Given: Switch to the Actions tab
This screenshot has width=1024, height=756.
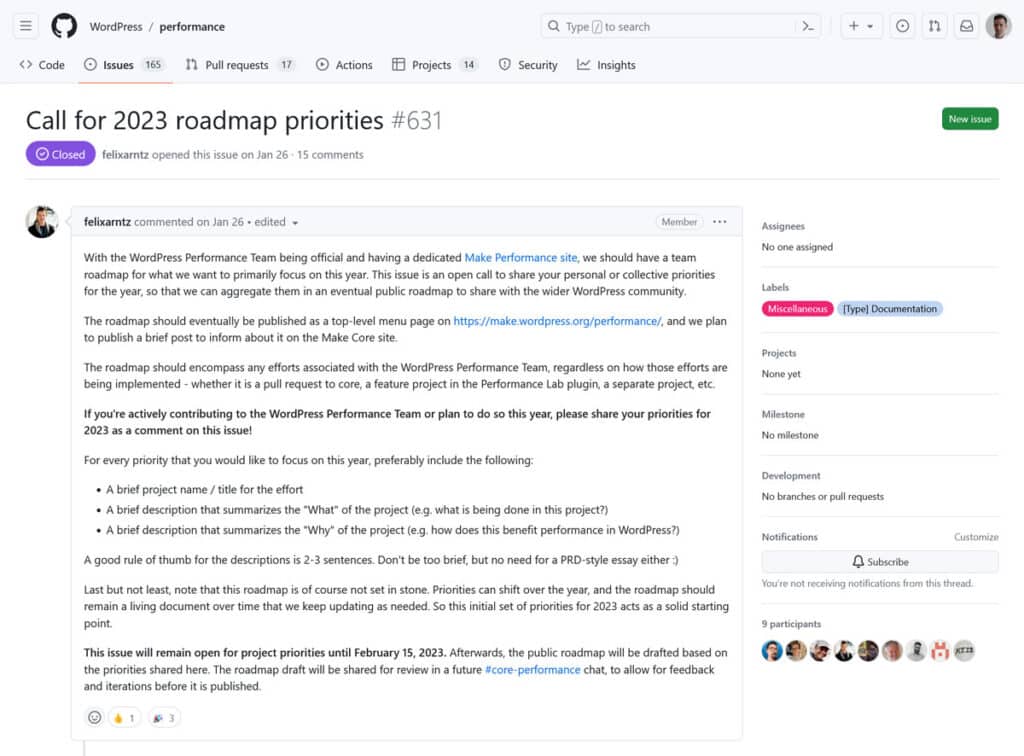Looking at the screenshot, I should (344, 64).
